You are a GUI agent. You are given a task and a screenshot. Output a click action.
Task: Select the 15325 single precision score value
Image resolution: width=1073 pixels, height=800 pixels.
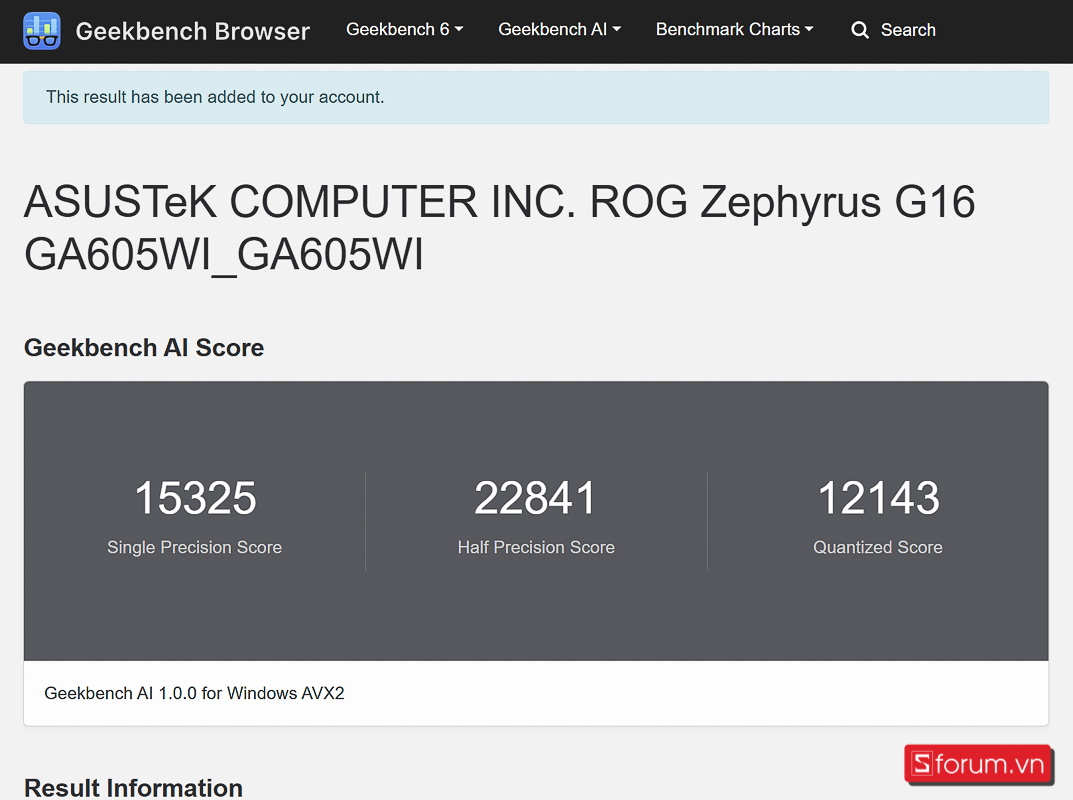(195, 498)
